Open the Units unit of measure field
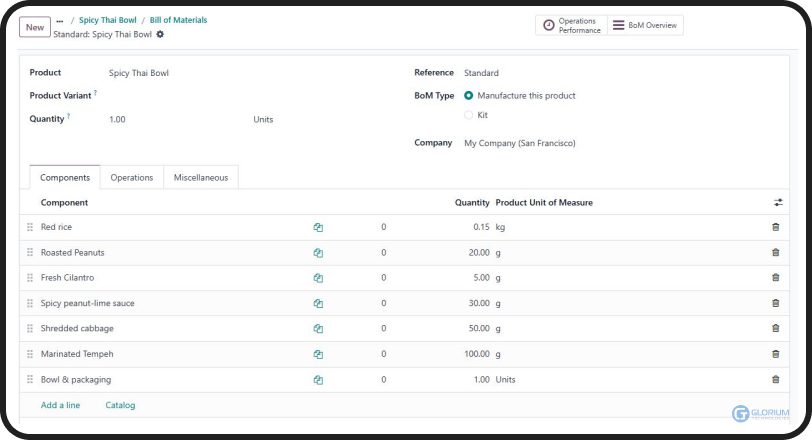Image resolution: width=812 pixels, height=440 pixels. click(x=263, y=119)
